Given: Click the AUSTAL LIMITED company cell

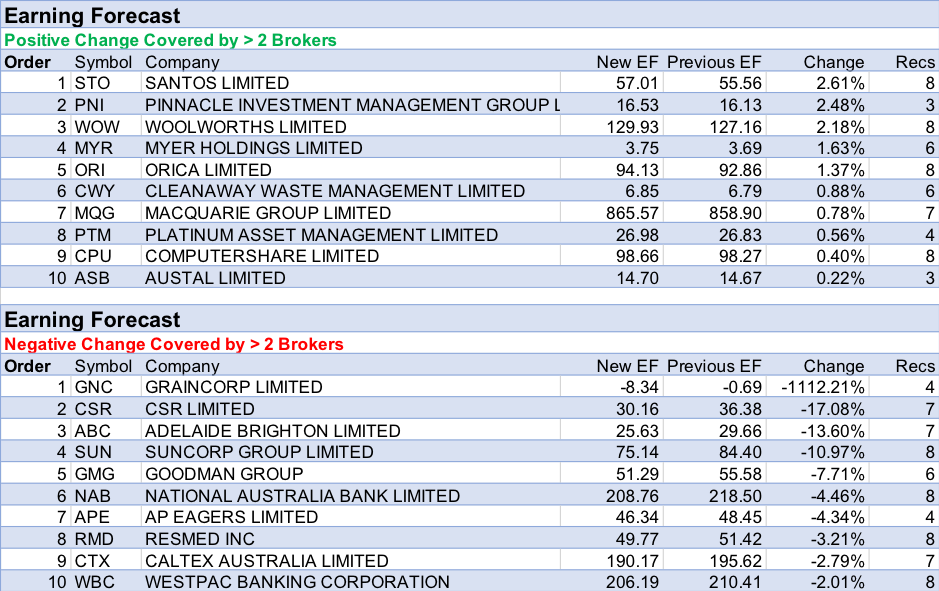Looking at the screenshot, I should pos(215,278).
